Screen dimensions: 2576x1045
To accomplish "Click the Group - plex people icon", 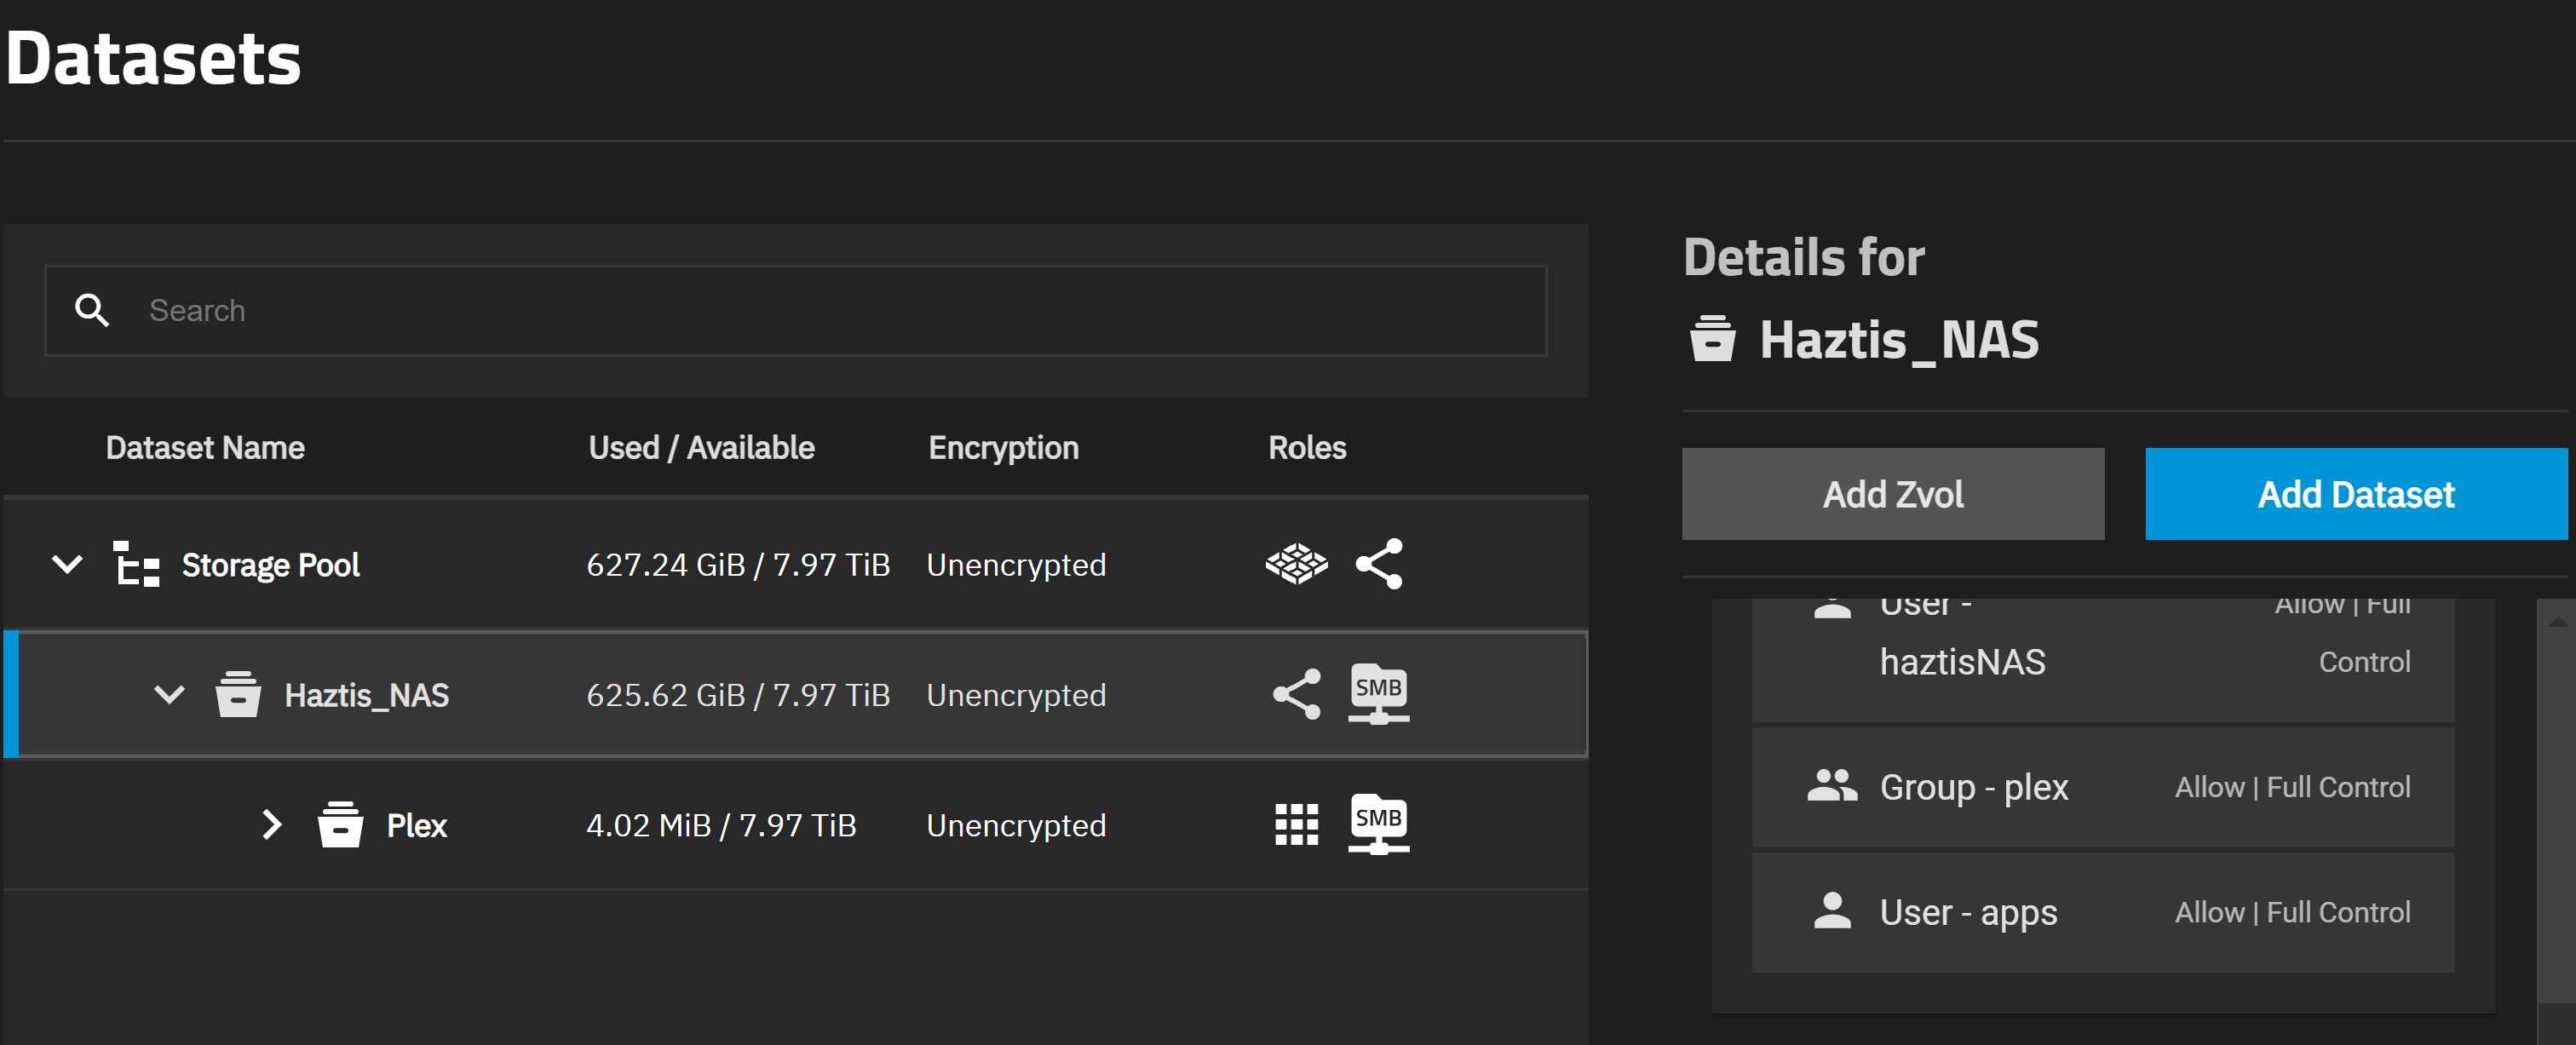I will pyautogui.click(x=1832, y=786).
